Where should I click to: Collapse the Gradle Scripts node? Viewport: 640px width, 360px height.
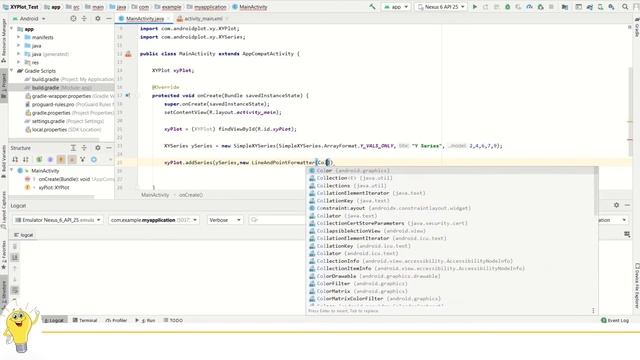coord(11,71)
